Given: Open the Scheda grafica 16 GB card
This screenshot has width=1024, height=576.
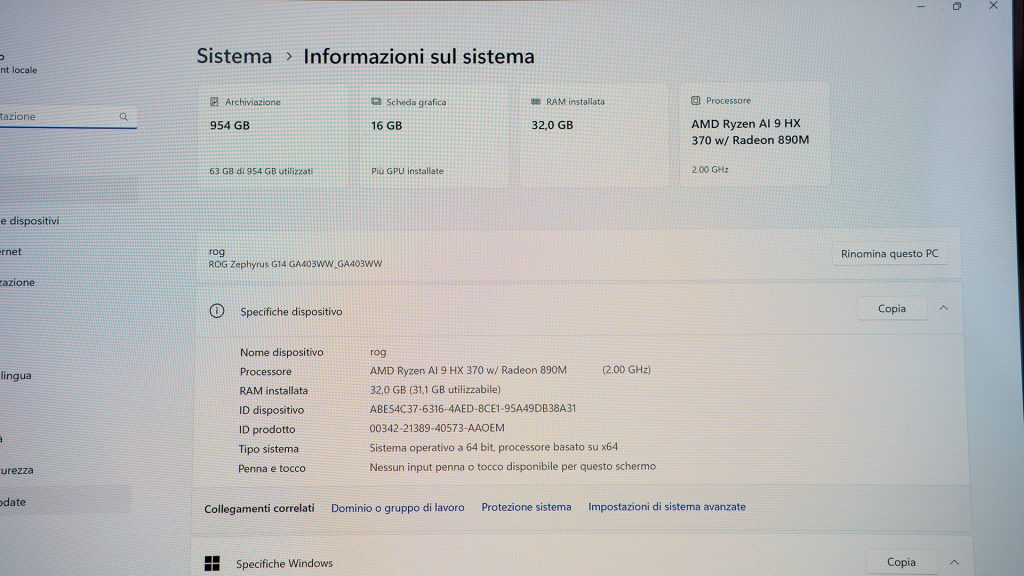Looking at the screenshot, I should pos(434,136).
